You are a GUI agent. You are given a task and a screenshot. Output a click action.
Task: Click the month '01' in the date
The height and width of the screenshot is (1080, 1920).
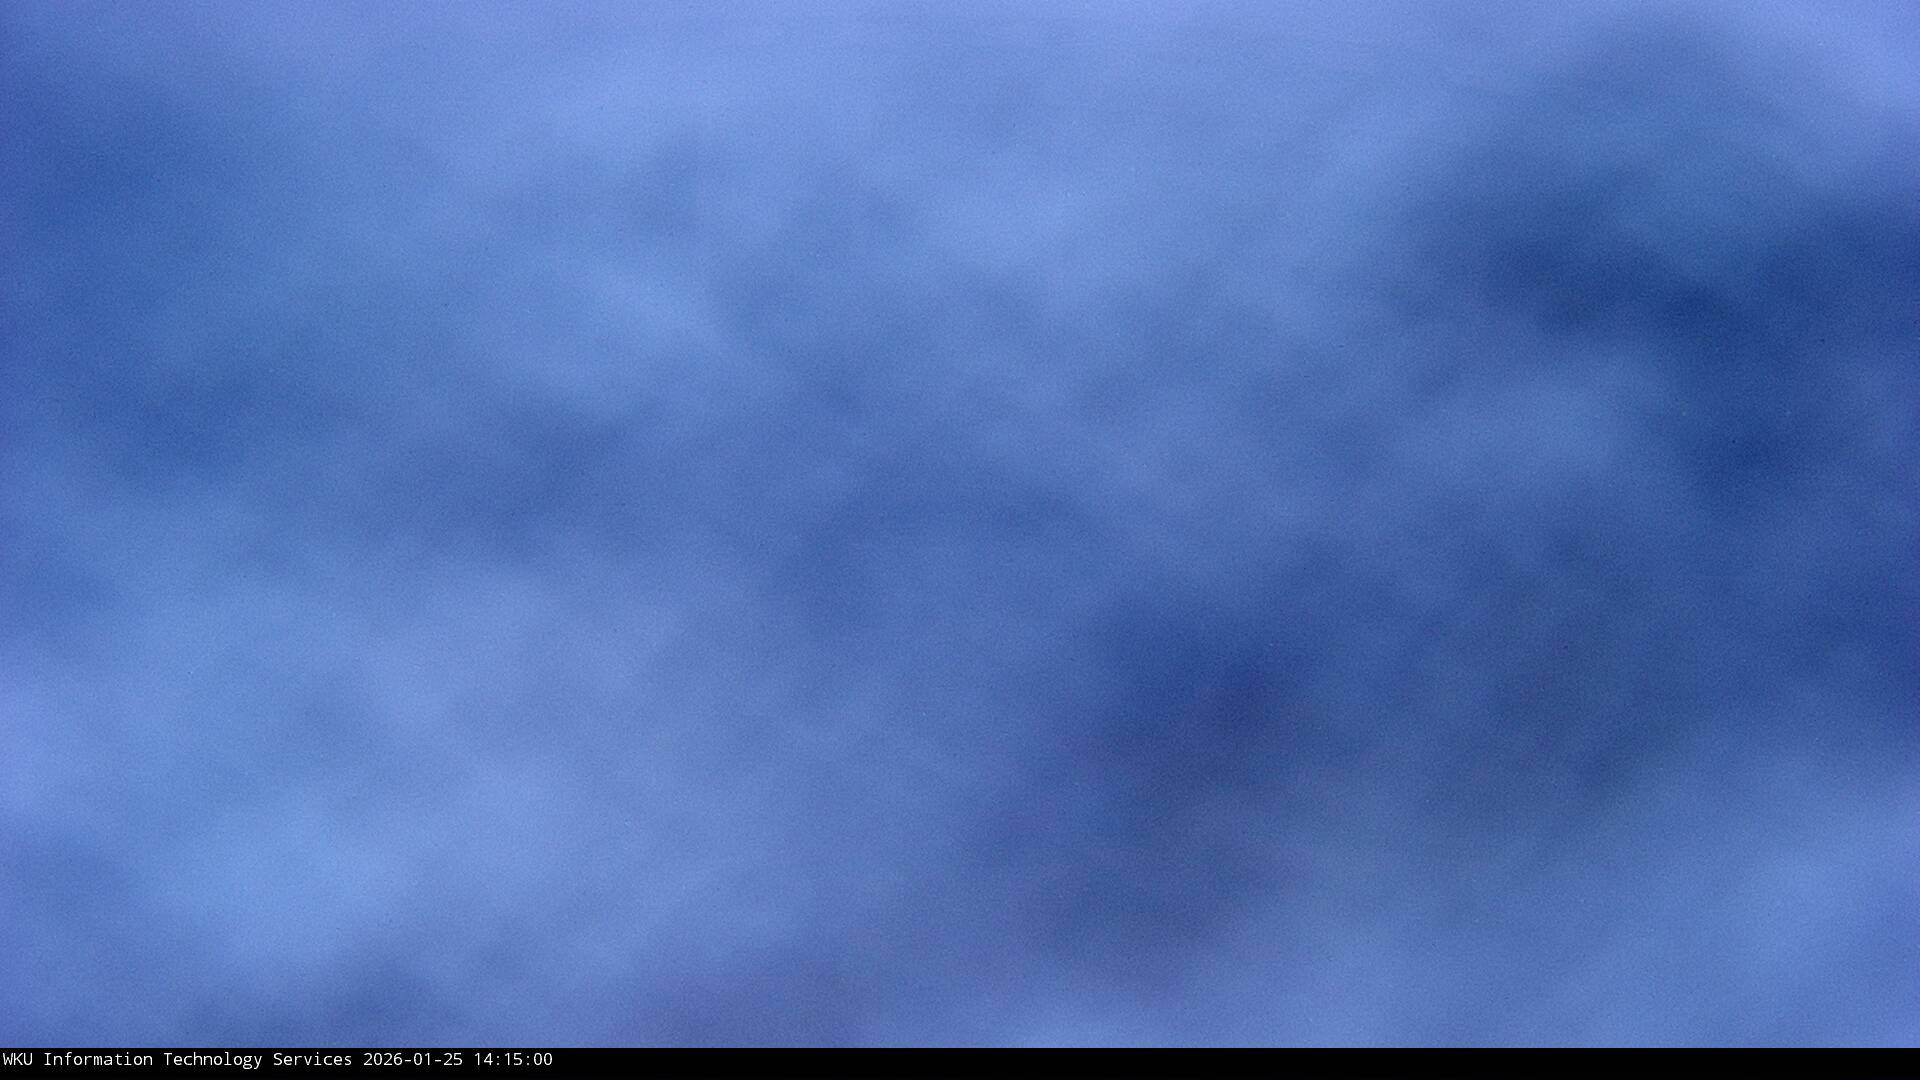[422, 1060]
